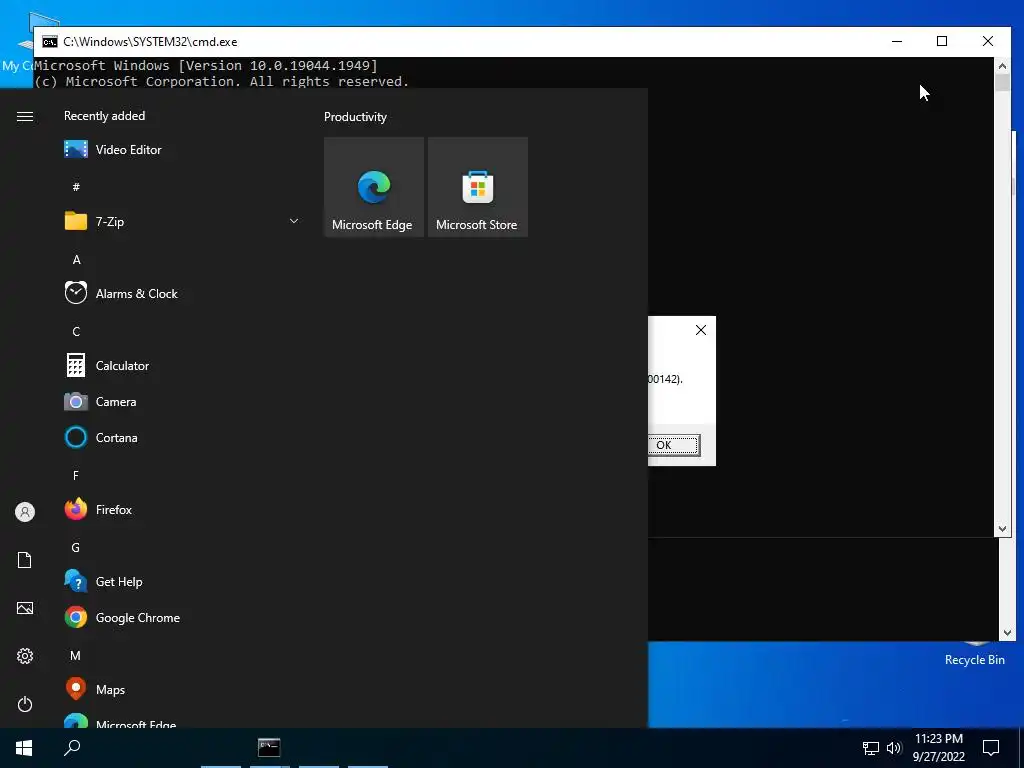
Task: Click the 'M' letter header
Action: [76, 656]
